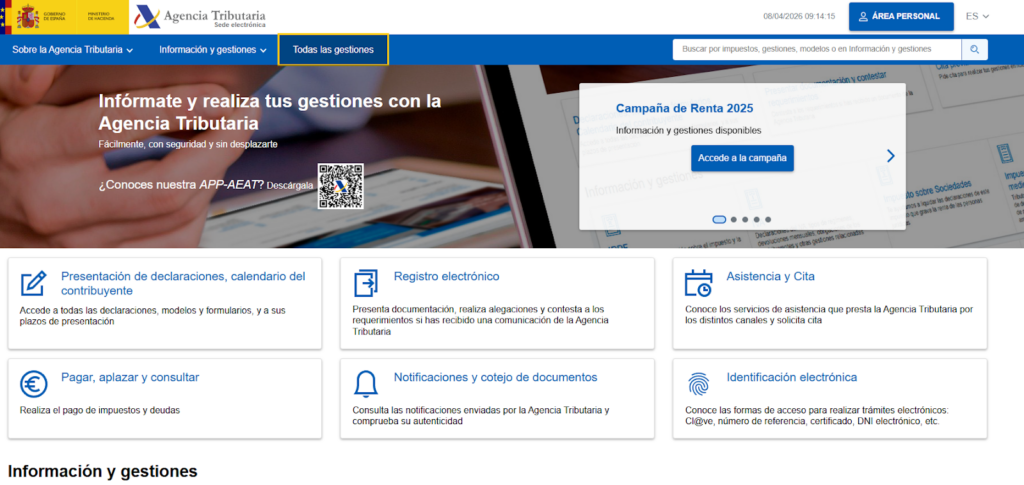Select the first carousel indicator dot
1024x485 pixels.
click(x=719, y=220)
